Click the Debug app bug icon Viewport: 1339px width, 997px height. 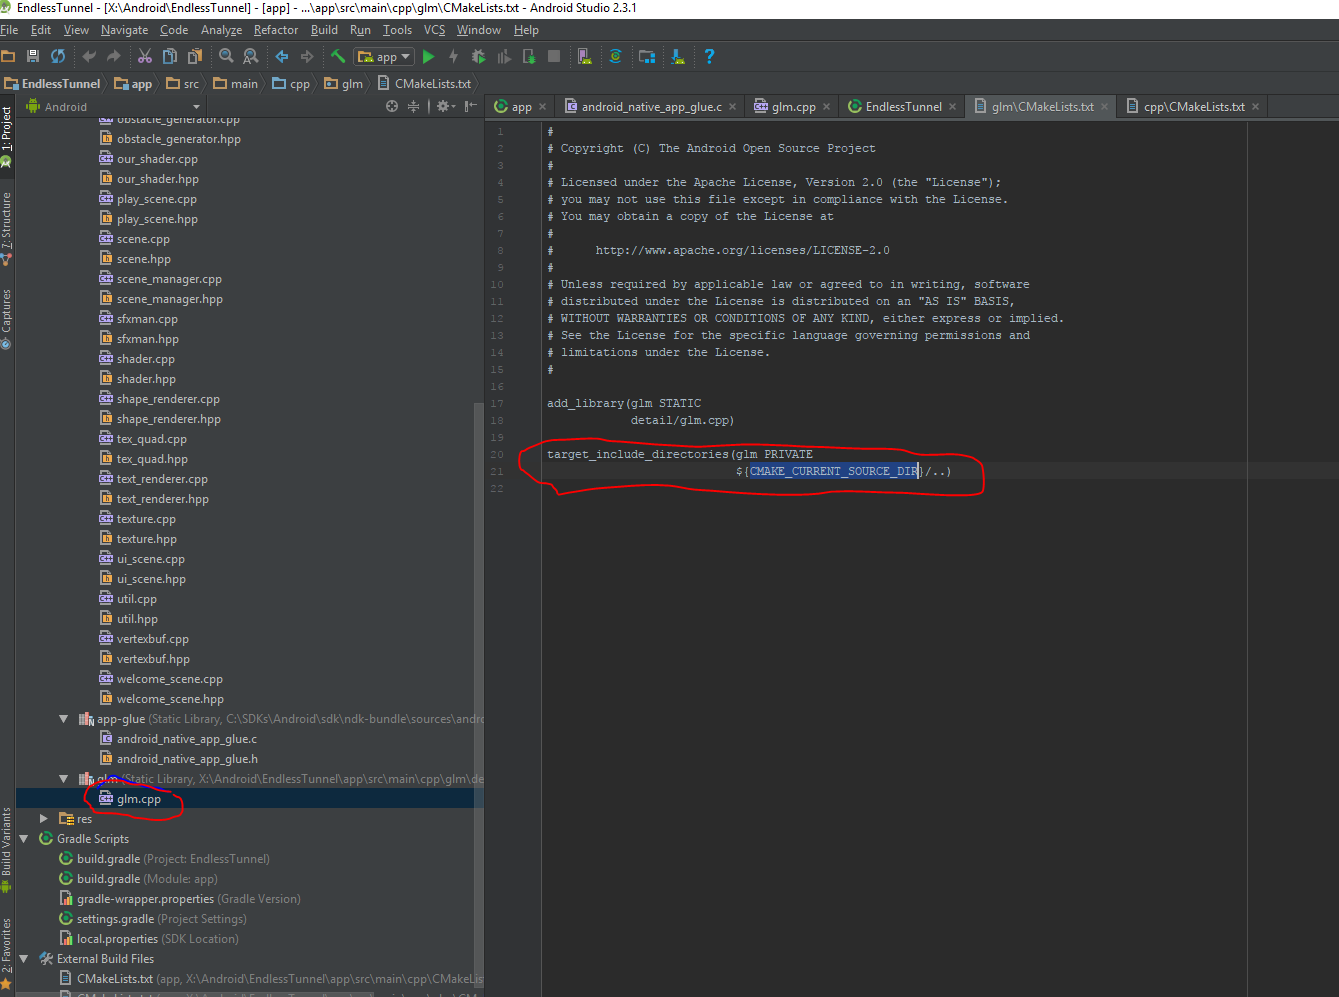478,57
